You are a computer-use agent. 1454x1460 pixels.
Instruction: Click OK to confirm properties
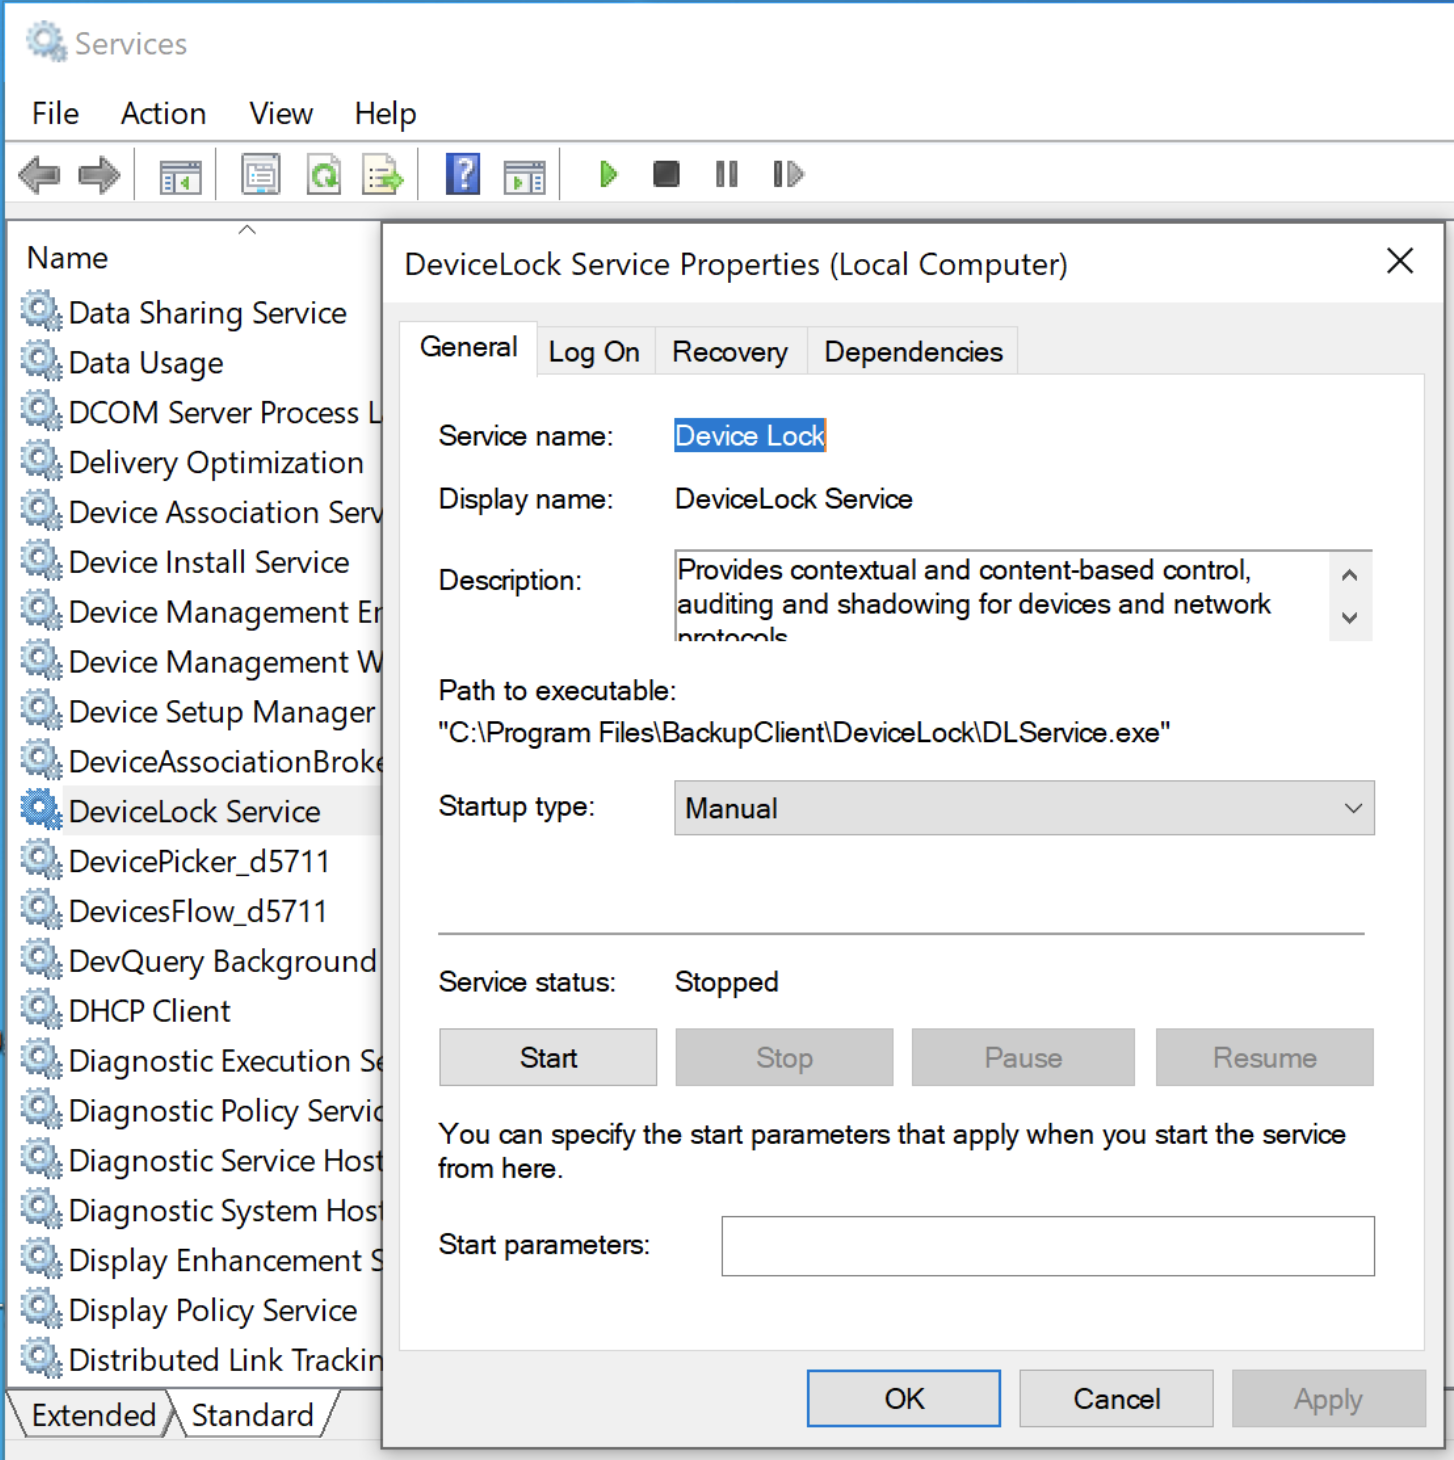point(904,1399)
